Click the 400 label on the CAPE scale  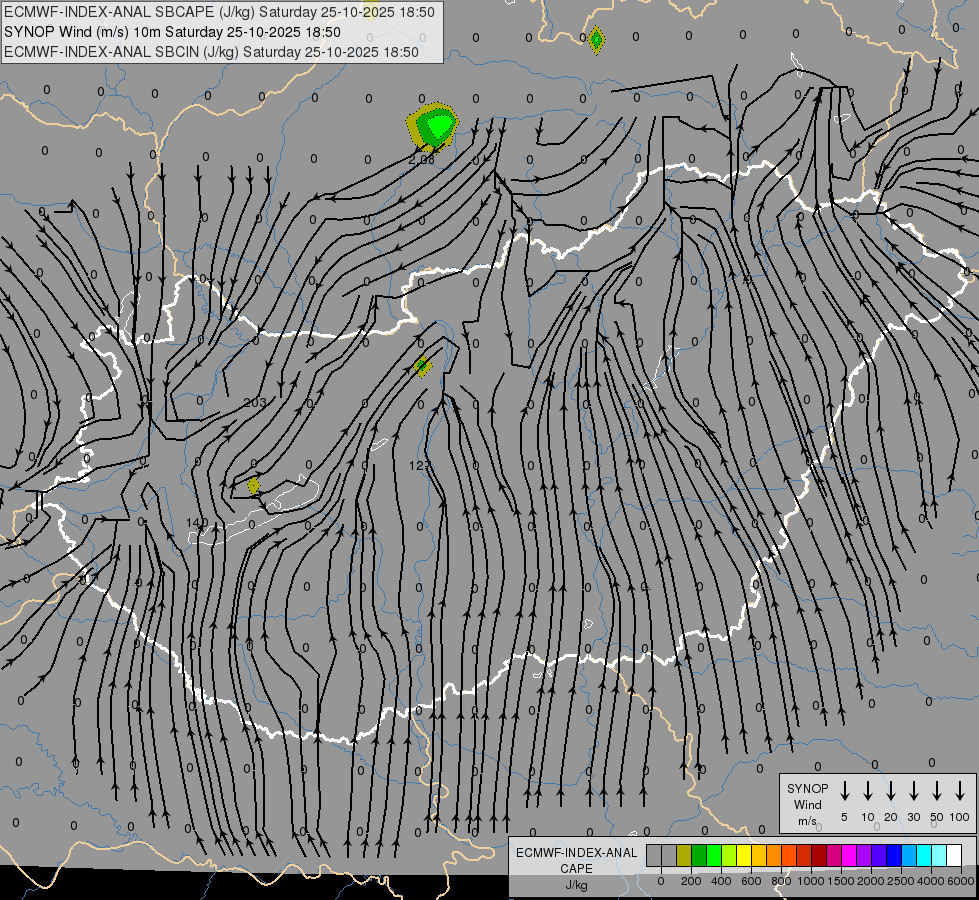pyautogui.click(x=721, y=881)
